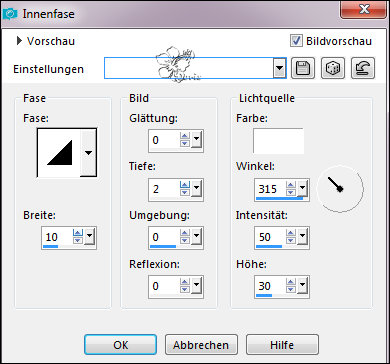Decrease Intensität with down spinner

click(x=291, y=241)
